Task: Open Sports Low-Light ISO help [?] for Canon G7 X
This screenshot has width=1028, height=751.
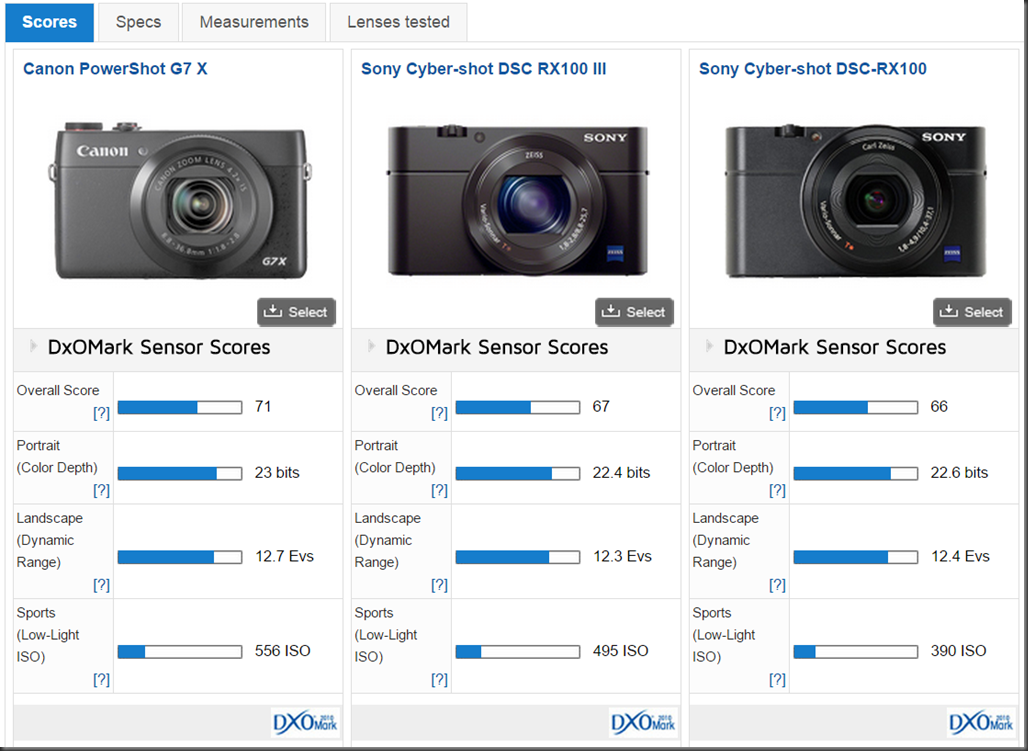Action: pyautogui.click(x=101, y=680)
